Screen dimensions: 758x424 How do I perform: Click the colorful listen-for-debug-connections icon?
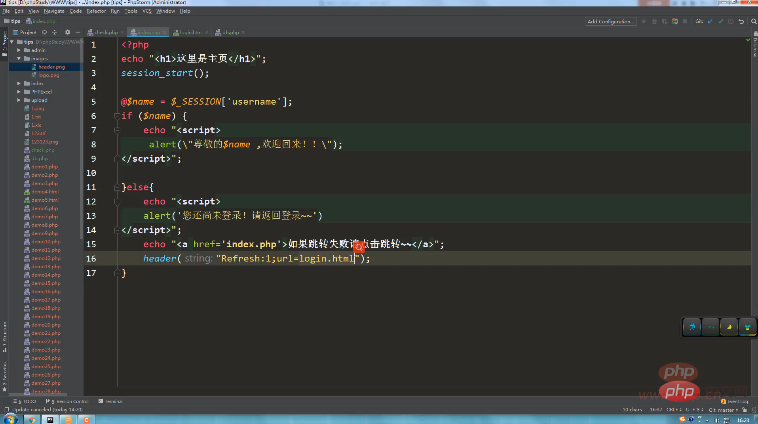point(675,21)
